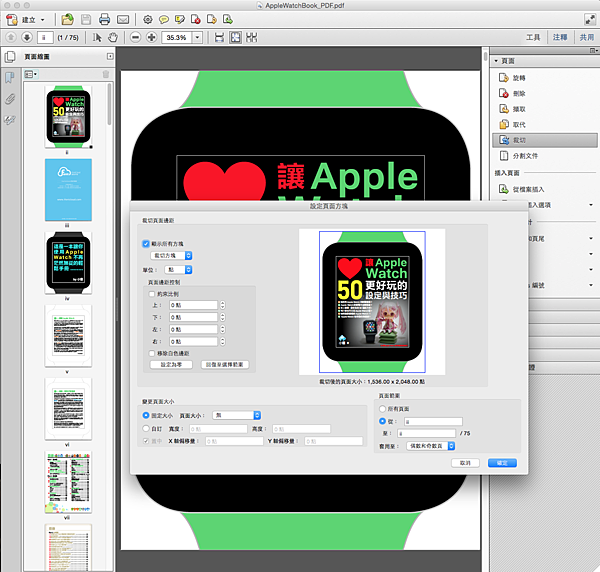The width and height of the screenshot is (600, 572).
Task: Click the Zoom Out minus icon
Action: tap(133, 37)
